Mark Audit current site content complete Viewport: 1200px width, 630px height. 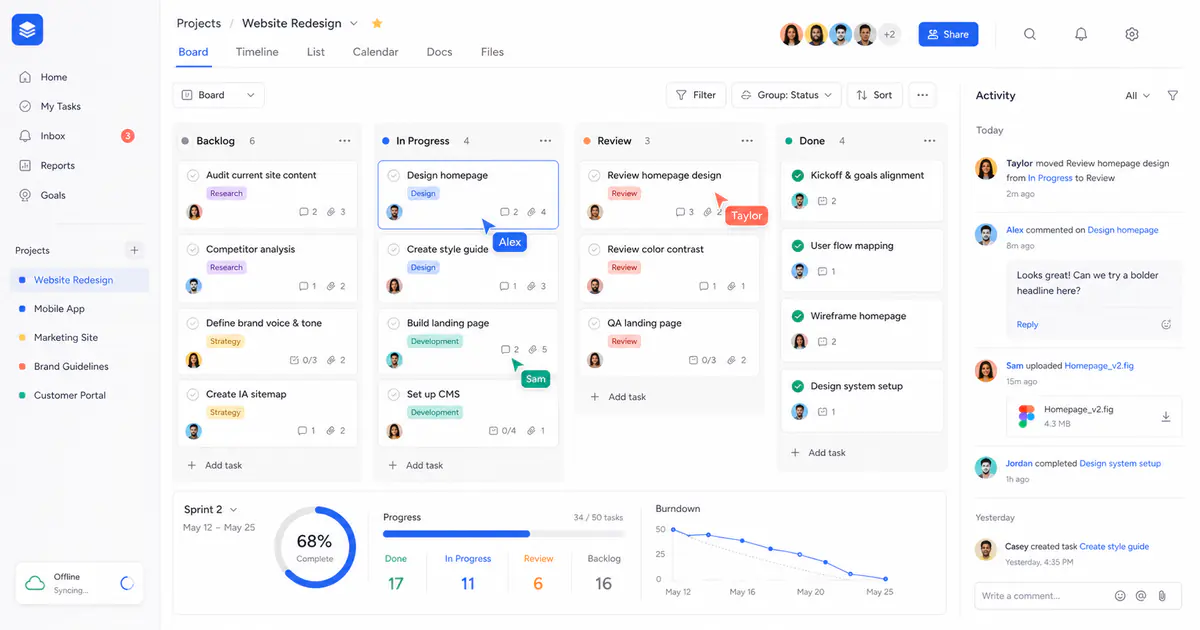(193, 175)
